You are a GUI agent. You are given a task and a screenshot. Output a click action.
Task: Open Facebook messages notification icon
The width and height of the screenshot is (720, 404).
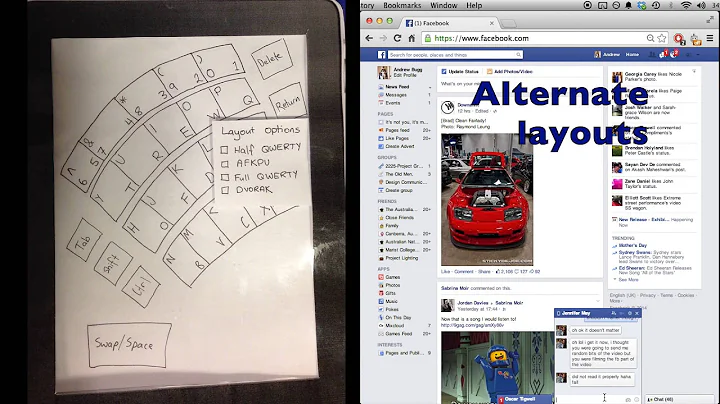coord(663,55)
